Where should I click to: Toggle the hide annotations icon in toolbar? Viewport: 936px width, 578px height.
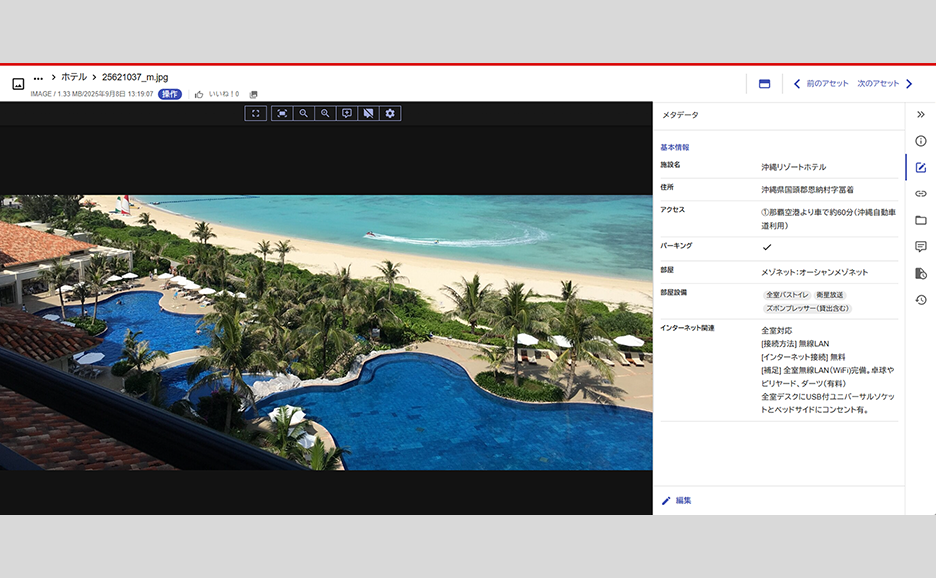coord(369,114)
